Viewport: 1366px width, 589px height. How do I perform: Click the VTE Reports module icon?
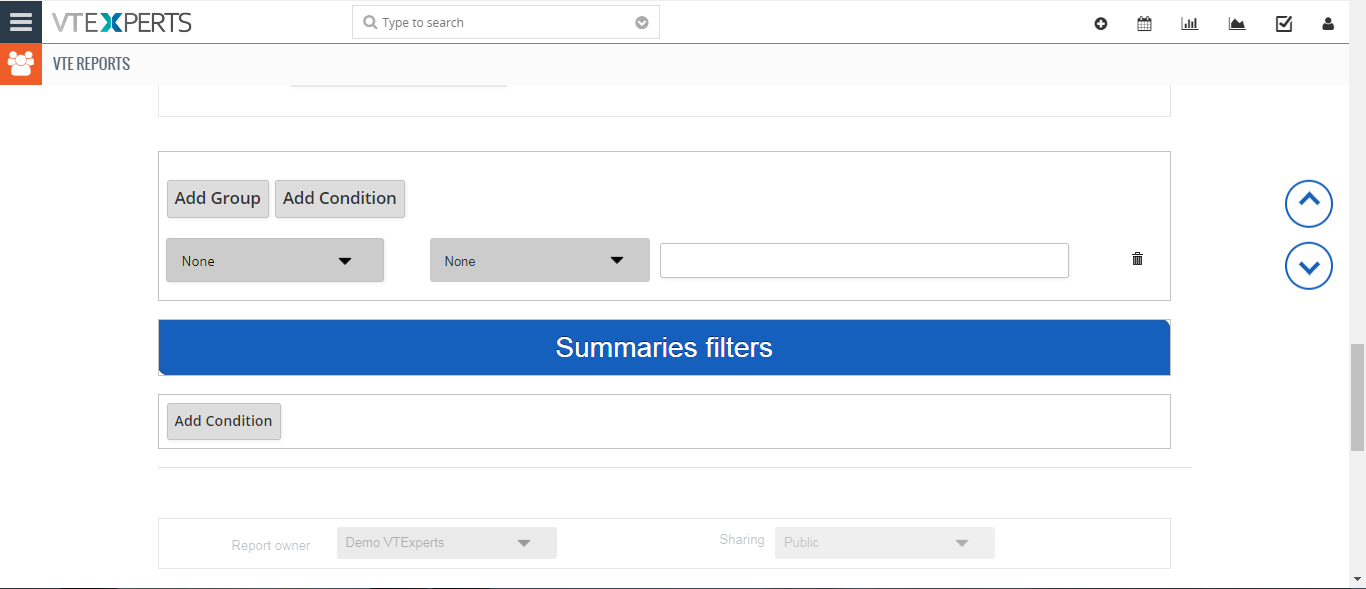[21, 64]
